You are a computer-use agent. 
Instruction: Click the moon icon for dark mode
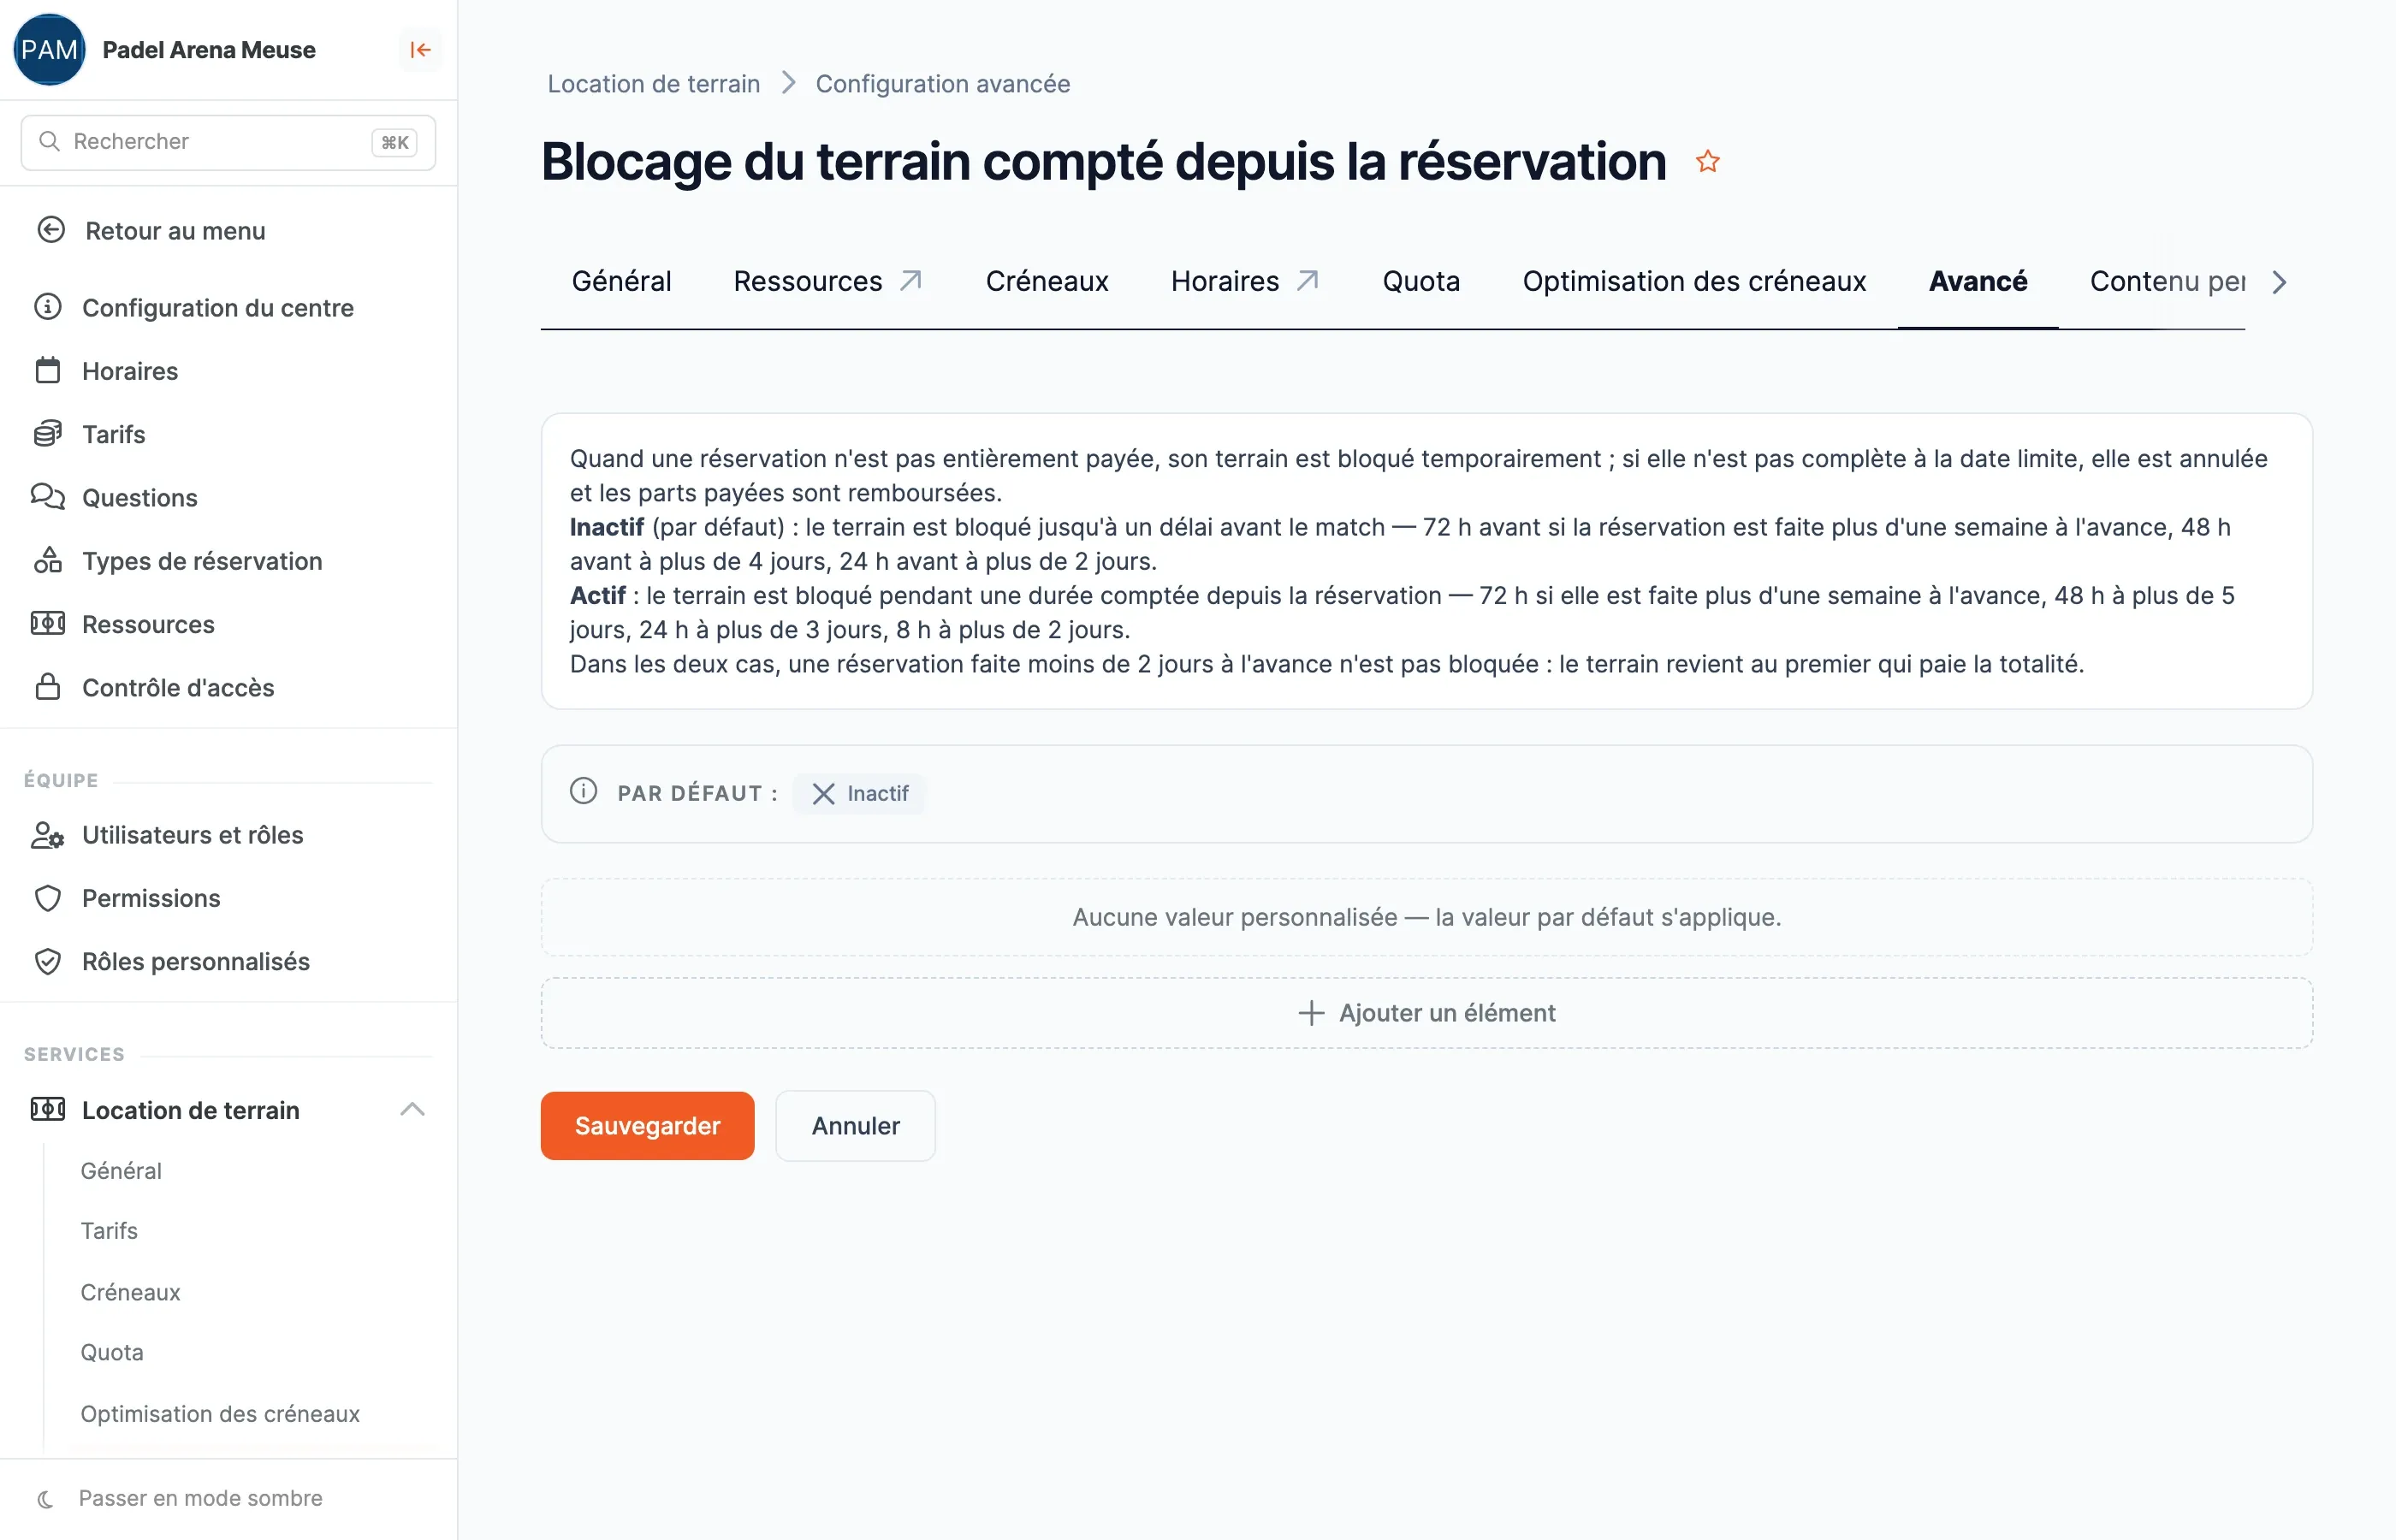[45, 1499]
